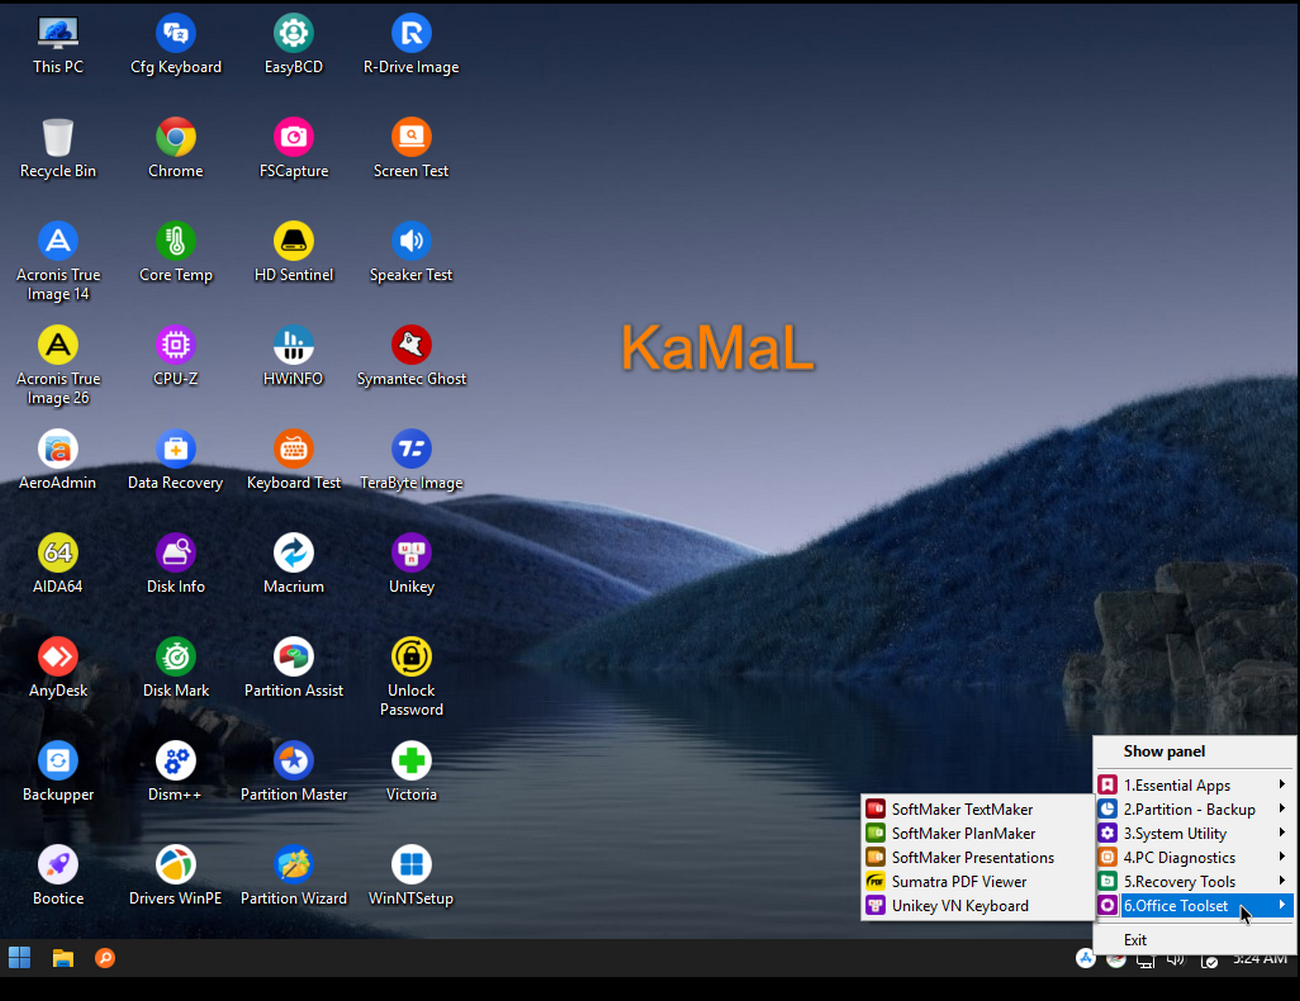Select the Data Recovery shortcut
The image size is (1300, 1001).
pos(176,462)
